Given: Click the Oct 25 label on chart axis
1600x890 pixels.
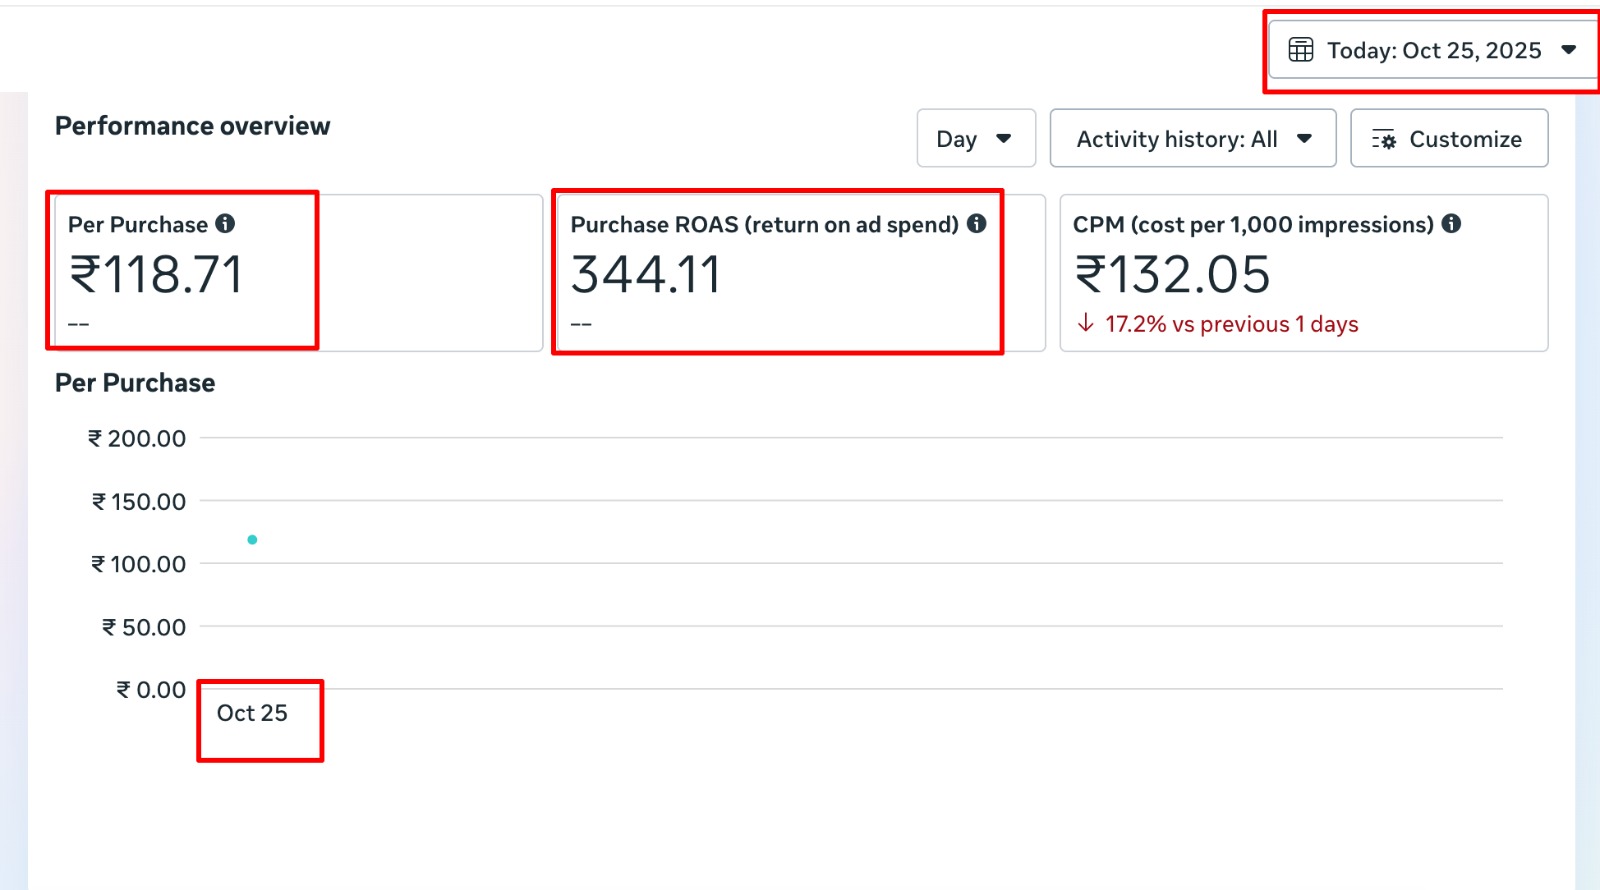Looking at the screenshot, I should tap(252, 713).
